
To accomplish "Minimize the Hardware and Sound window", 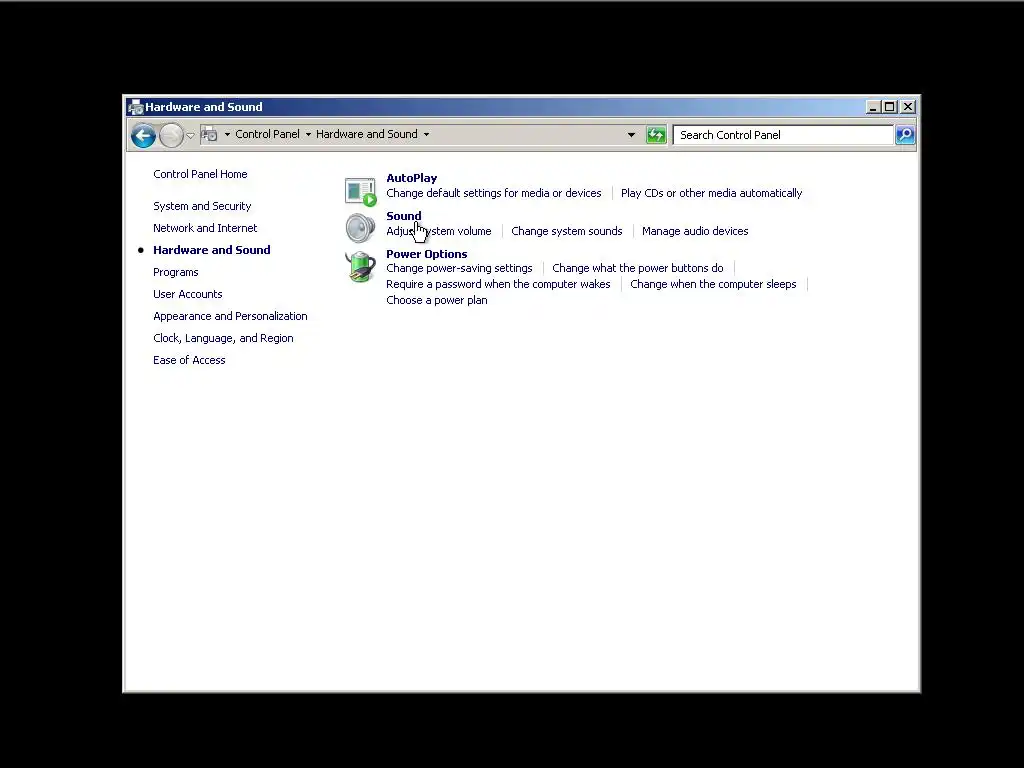I will pos(873,106).
